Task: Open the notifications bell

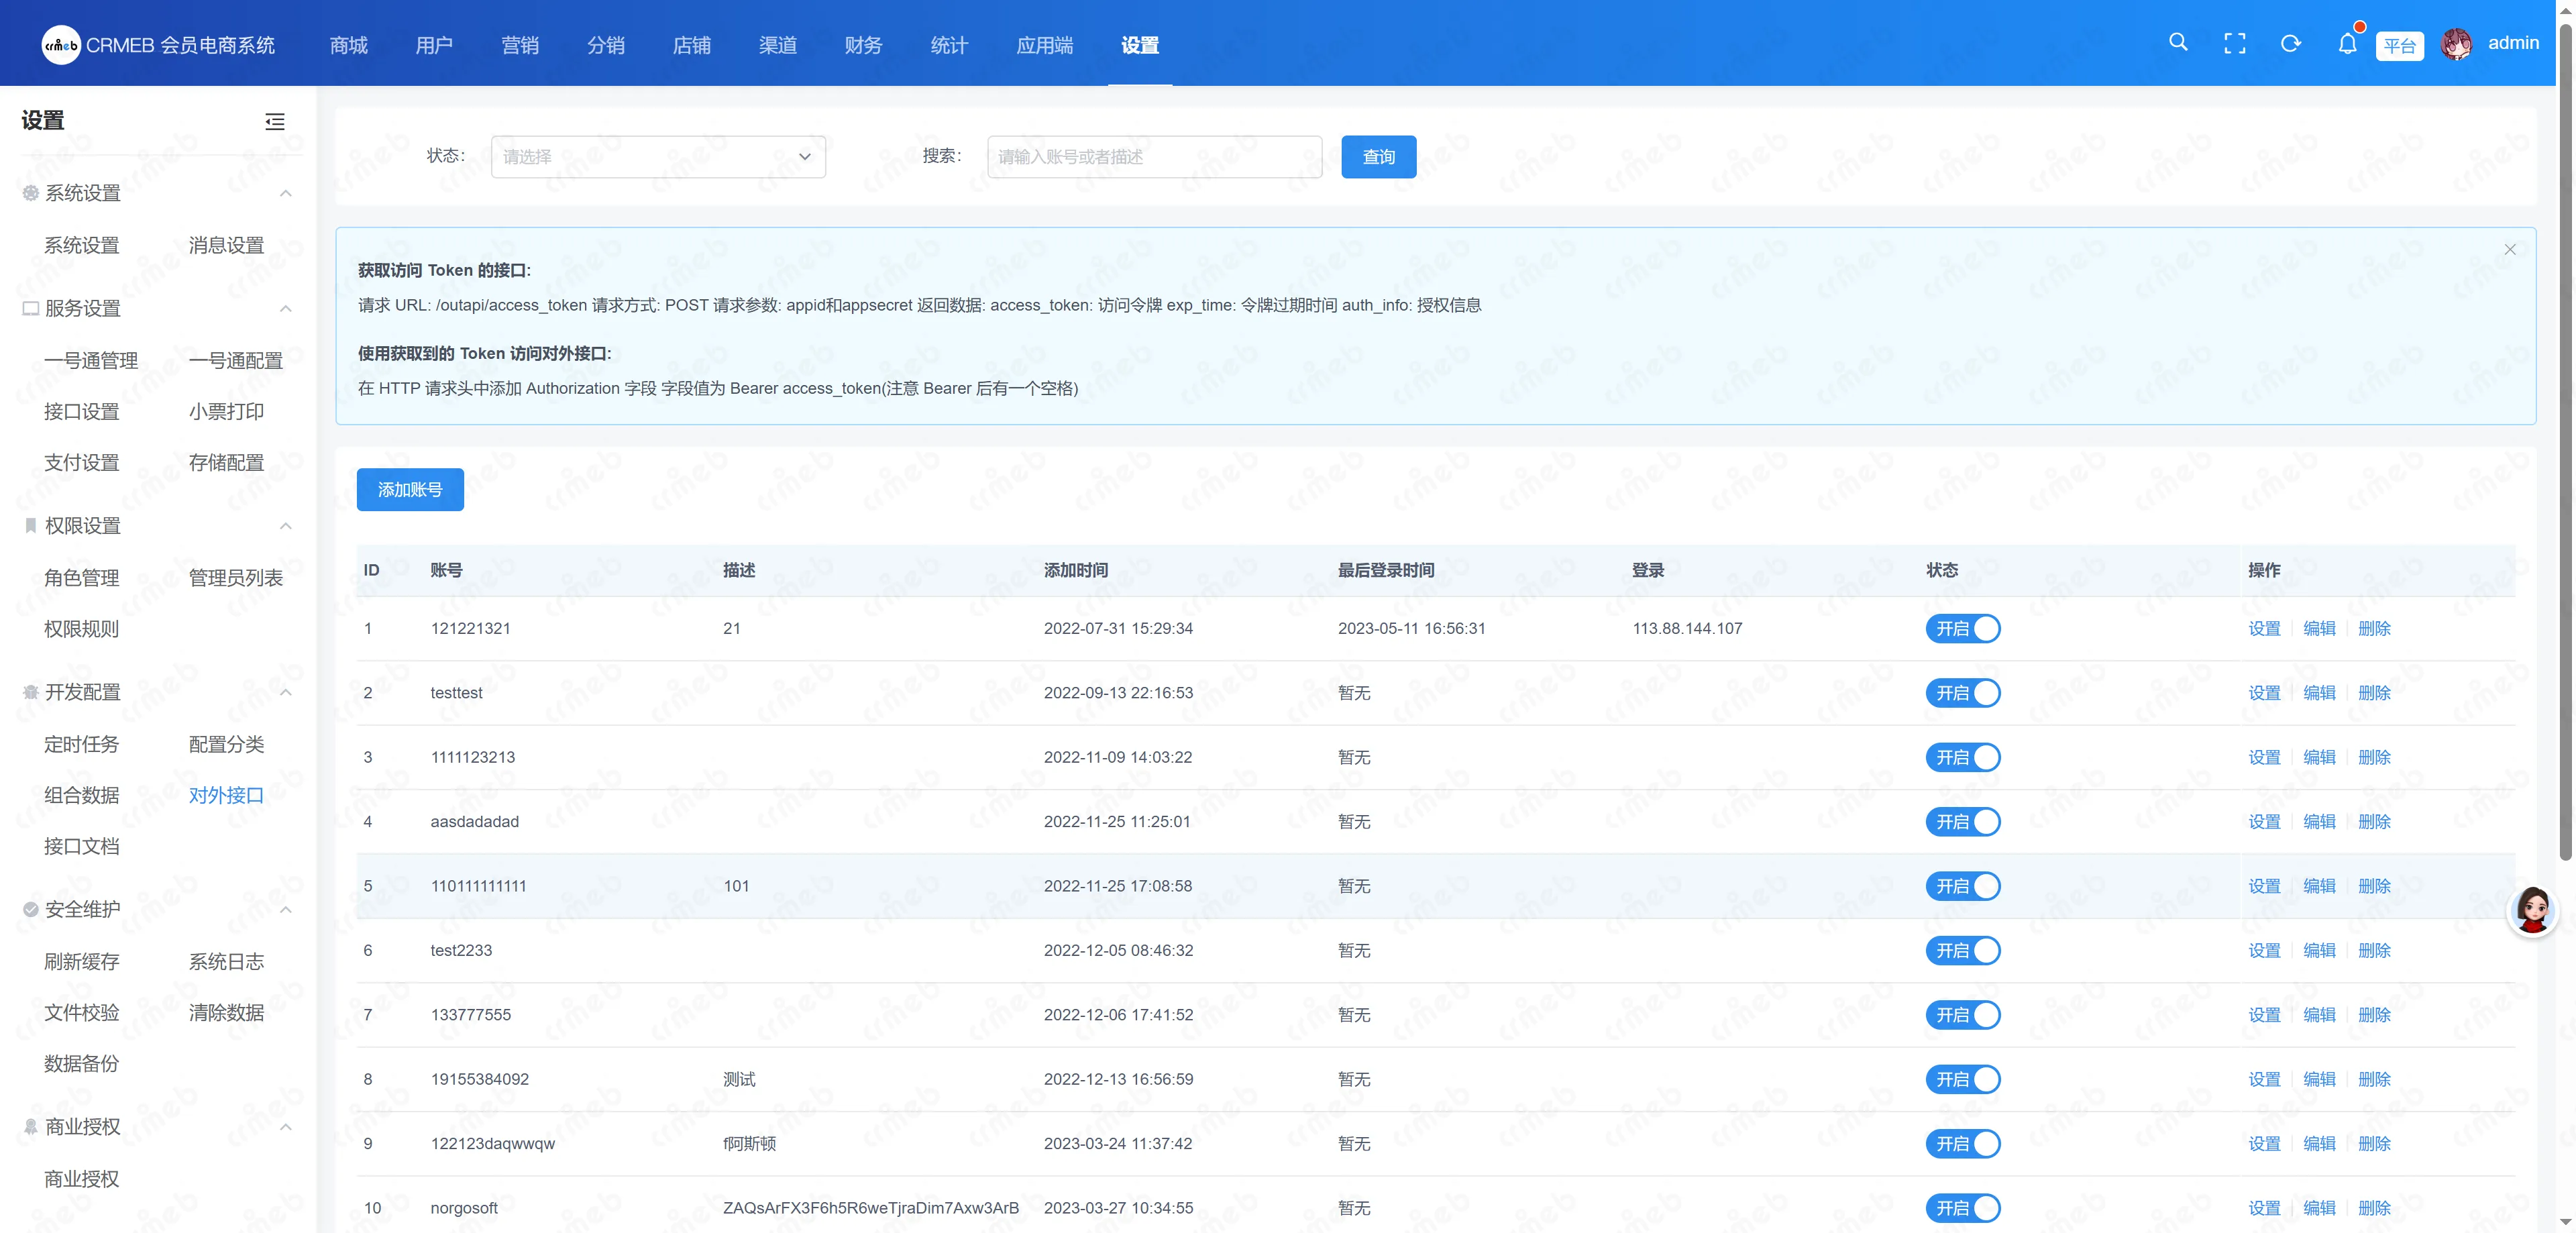Action: pyautogui.click(x=2347, y=44)
